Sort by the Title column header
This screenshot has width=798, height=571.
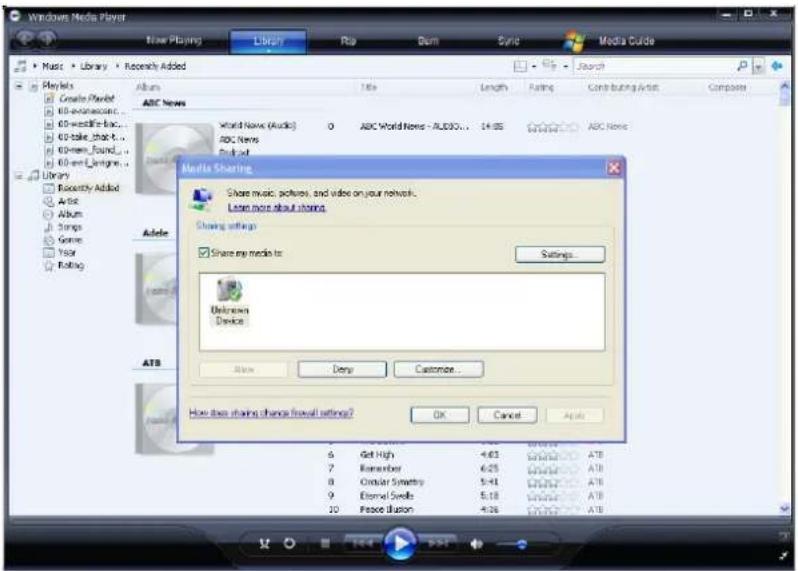[368, 88]
